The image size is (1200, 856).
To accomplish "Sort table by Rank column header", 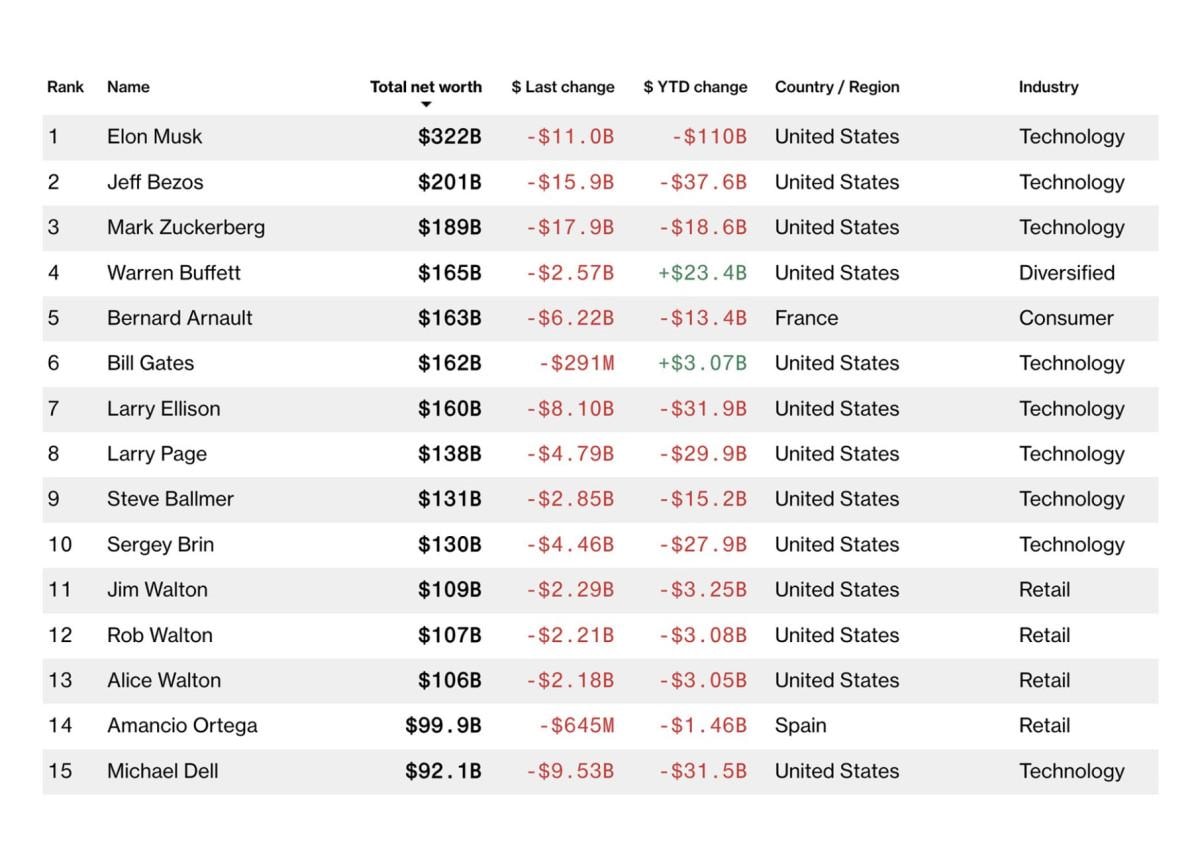I will (x=65, y=87).
